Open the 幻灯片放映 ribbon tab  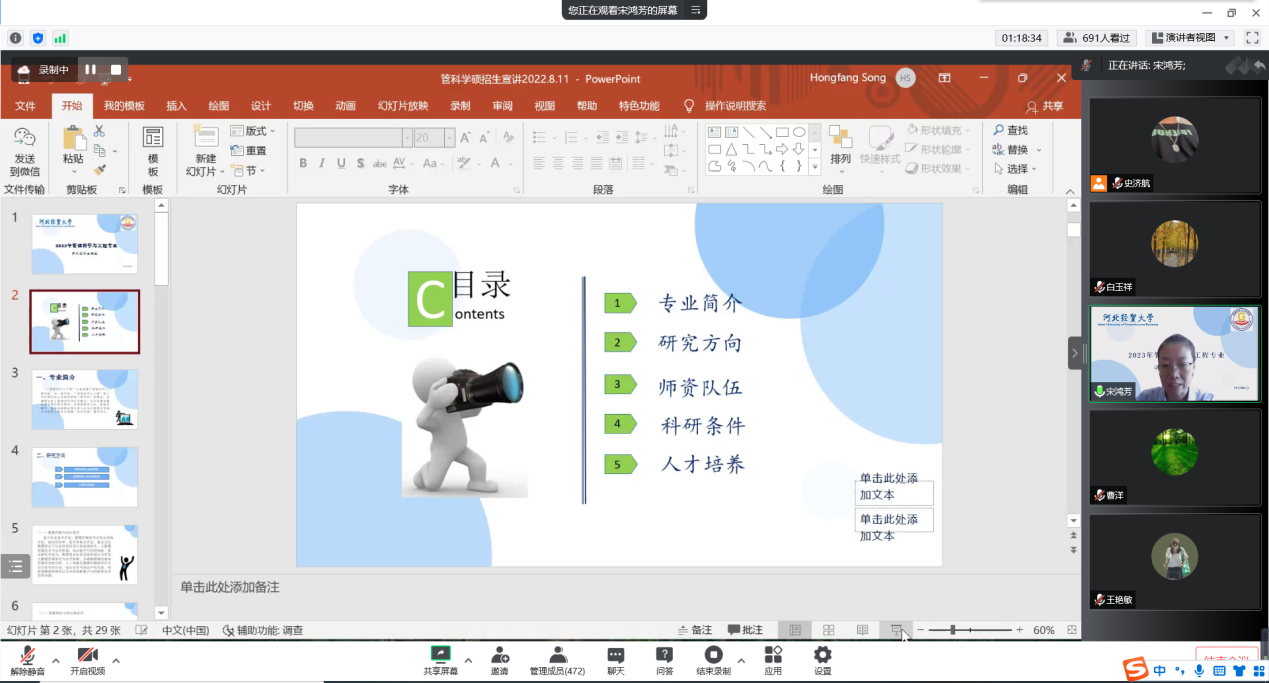(402, 106)
